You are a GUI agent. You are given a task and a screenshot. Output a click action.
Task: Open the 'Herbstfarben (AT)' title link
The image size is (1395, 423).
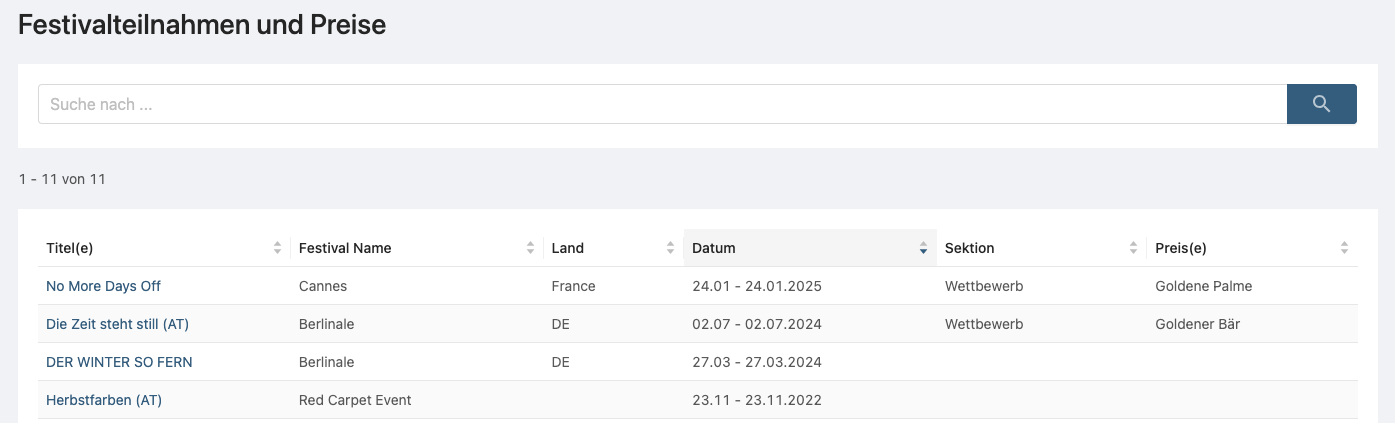tap(104, 400)
